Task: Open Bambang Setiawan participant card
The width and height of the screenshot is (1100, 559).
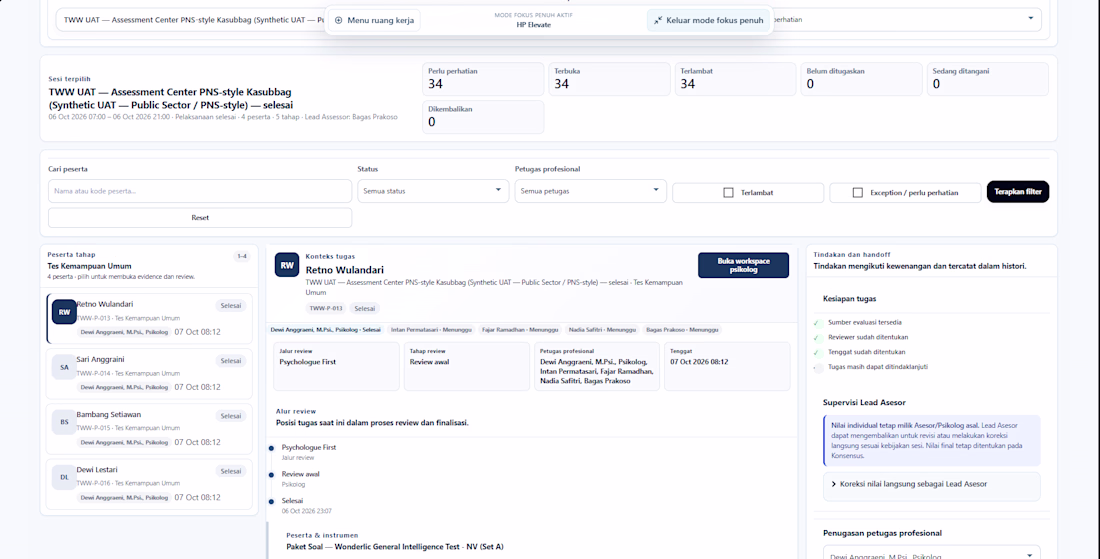Action: [x=149, y=429]
